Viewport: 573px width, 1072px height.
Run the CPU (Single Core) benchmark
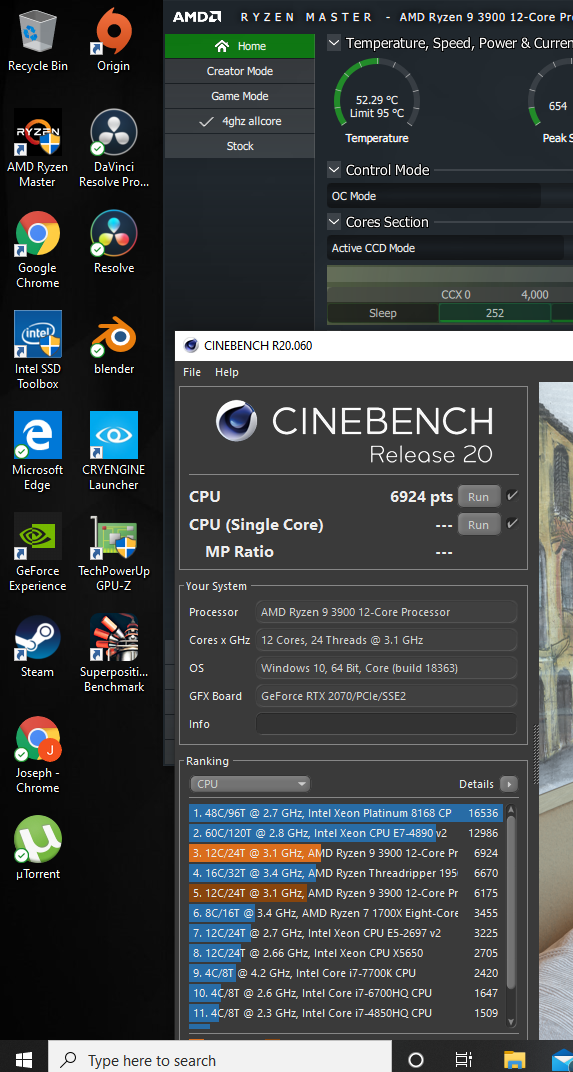[x=479, y=525]
